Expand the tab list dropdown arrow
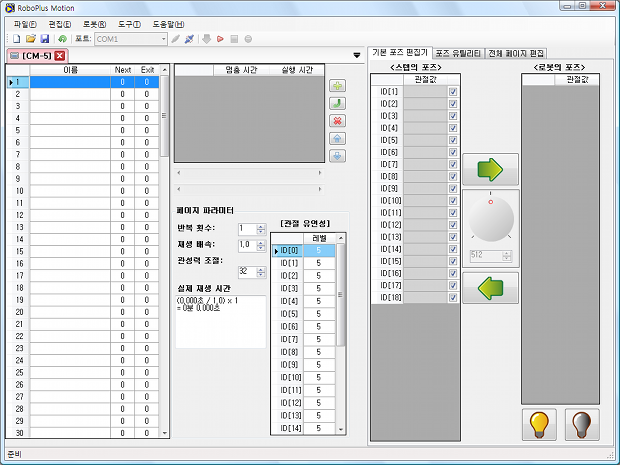Viewport: 620px width, 465px height. (x=357, y=55)
